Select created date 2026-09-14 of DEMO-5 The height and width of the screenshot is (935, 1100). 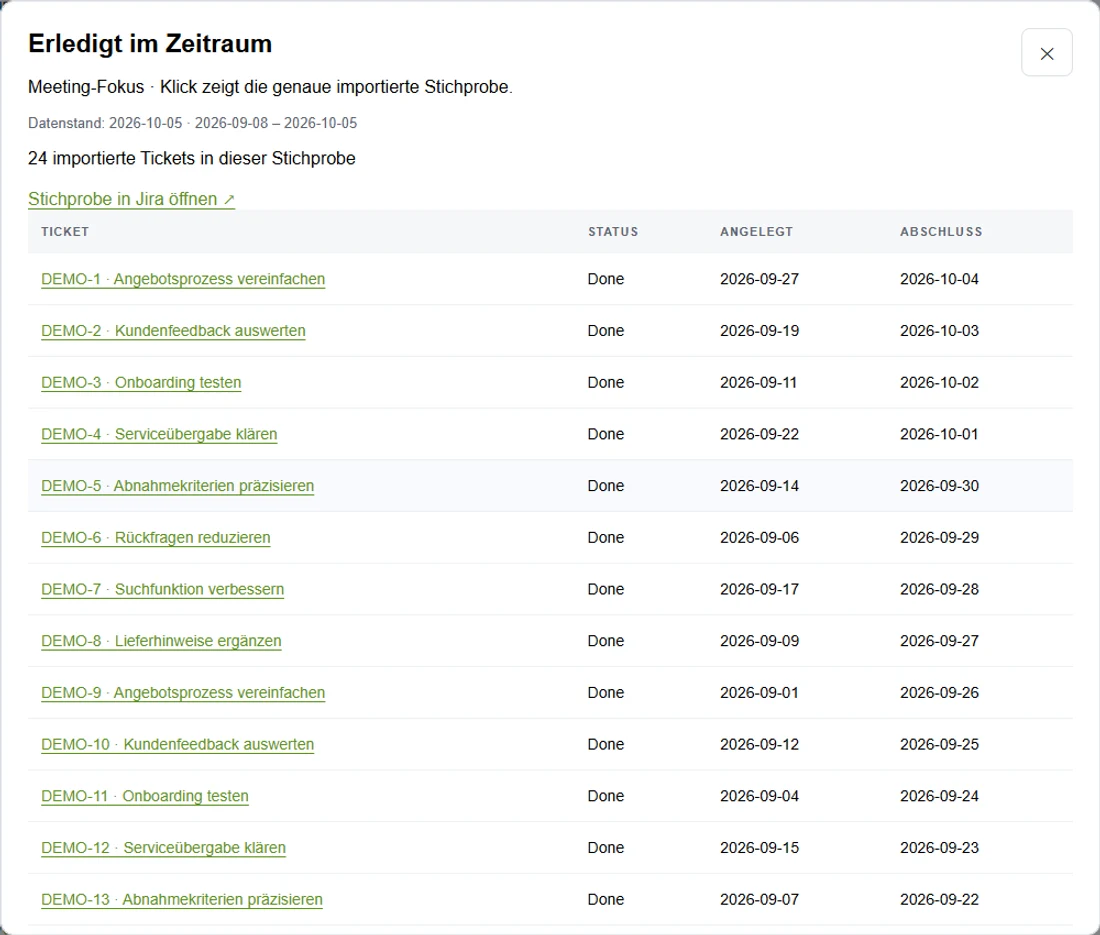pyautogui.click(x=759, y=486)
